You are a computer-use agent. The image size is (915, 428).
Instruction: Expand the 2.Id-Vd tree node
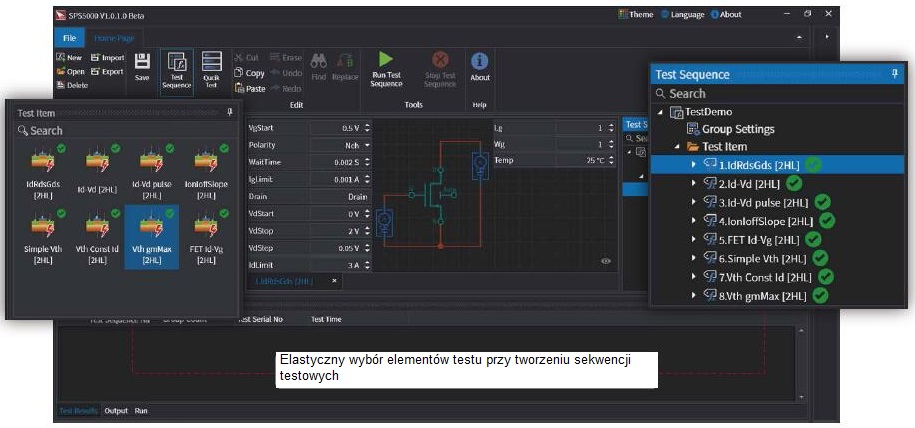tap(694, 184)
